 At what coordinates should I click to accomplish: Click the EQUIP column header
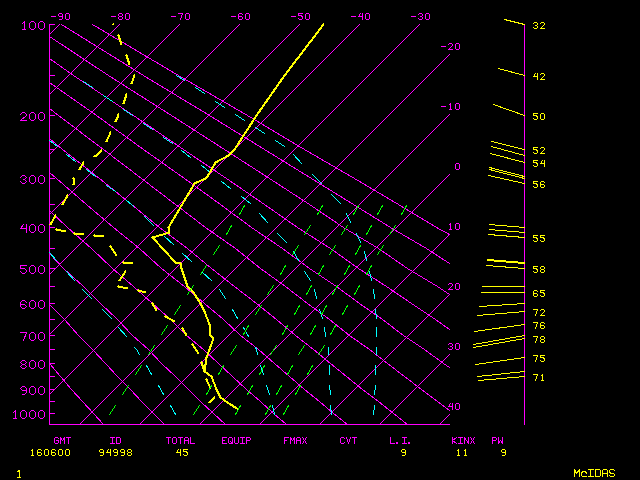point(236,440)
